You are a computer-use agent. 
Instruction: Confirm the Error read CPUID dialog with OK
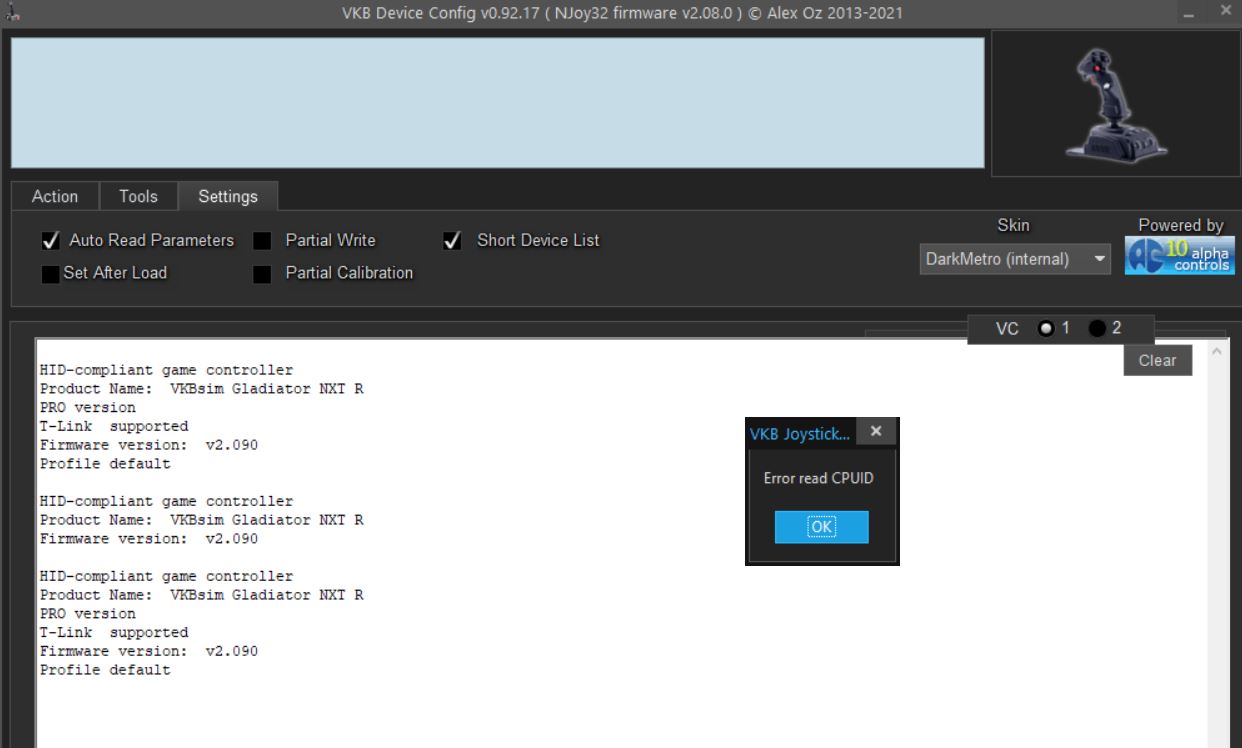pos(822,527)
